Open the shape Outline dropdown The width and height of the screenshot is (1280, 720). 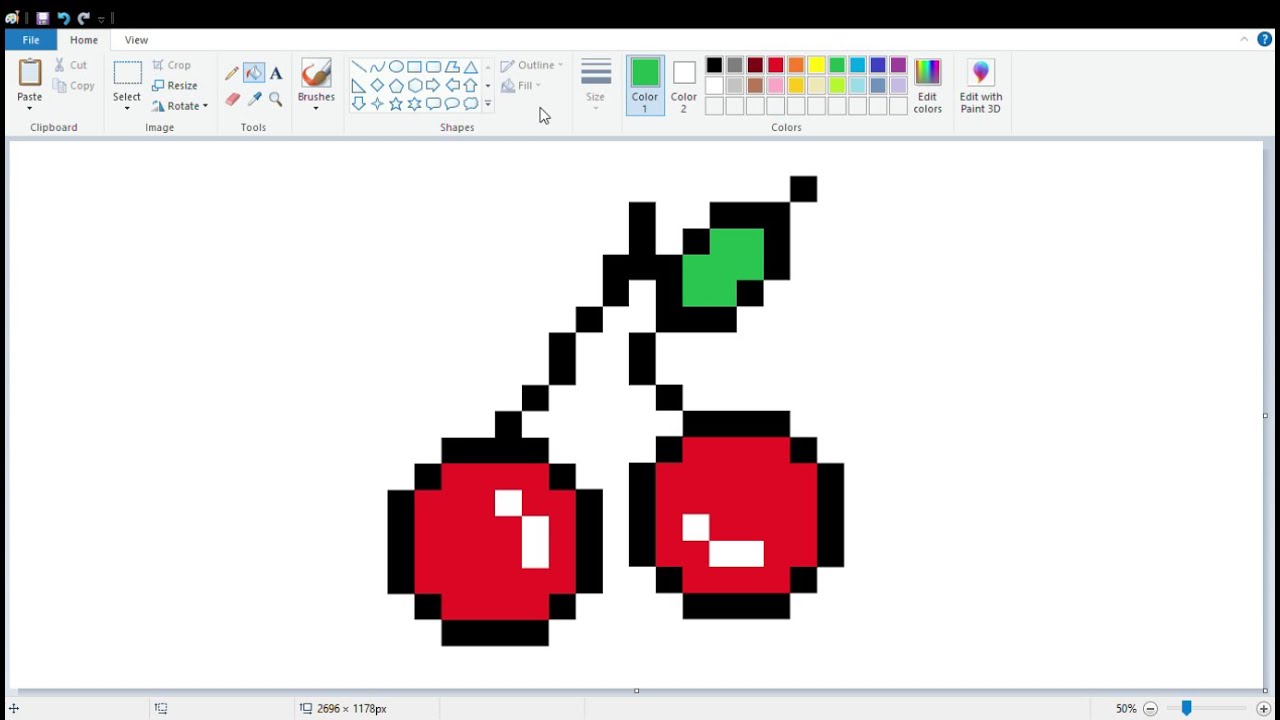pyautogui.click(x=532, y=65)
